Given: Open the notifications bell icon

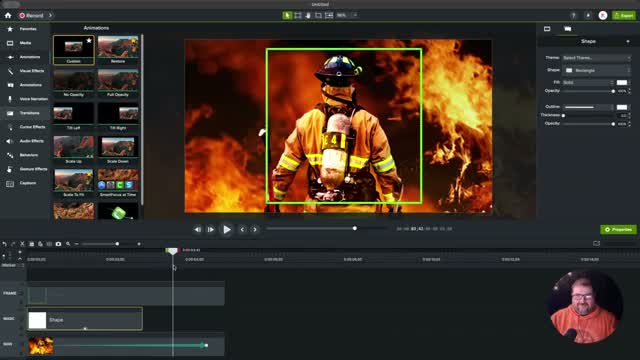Looking at the screenshot, I should click(588, 16).
